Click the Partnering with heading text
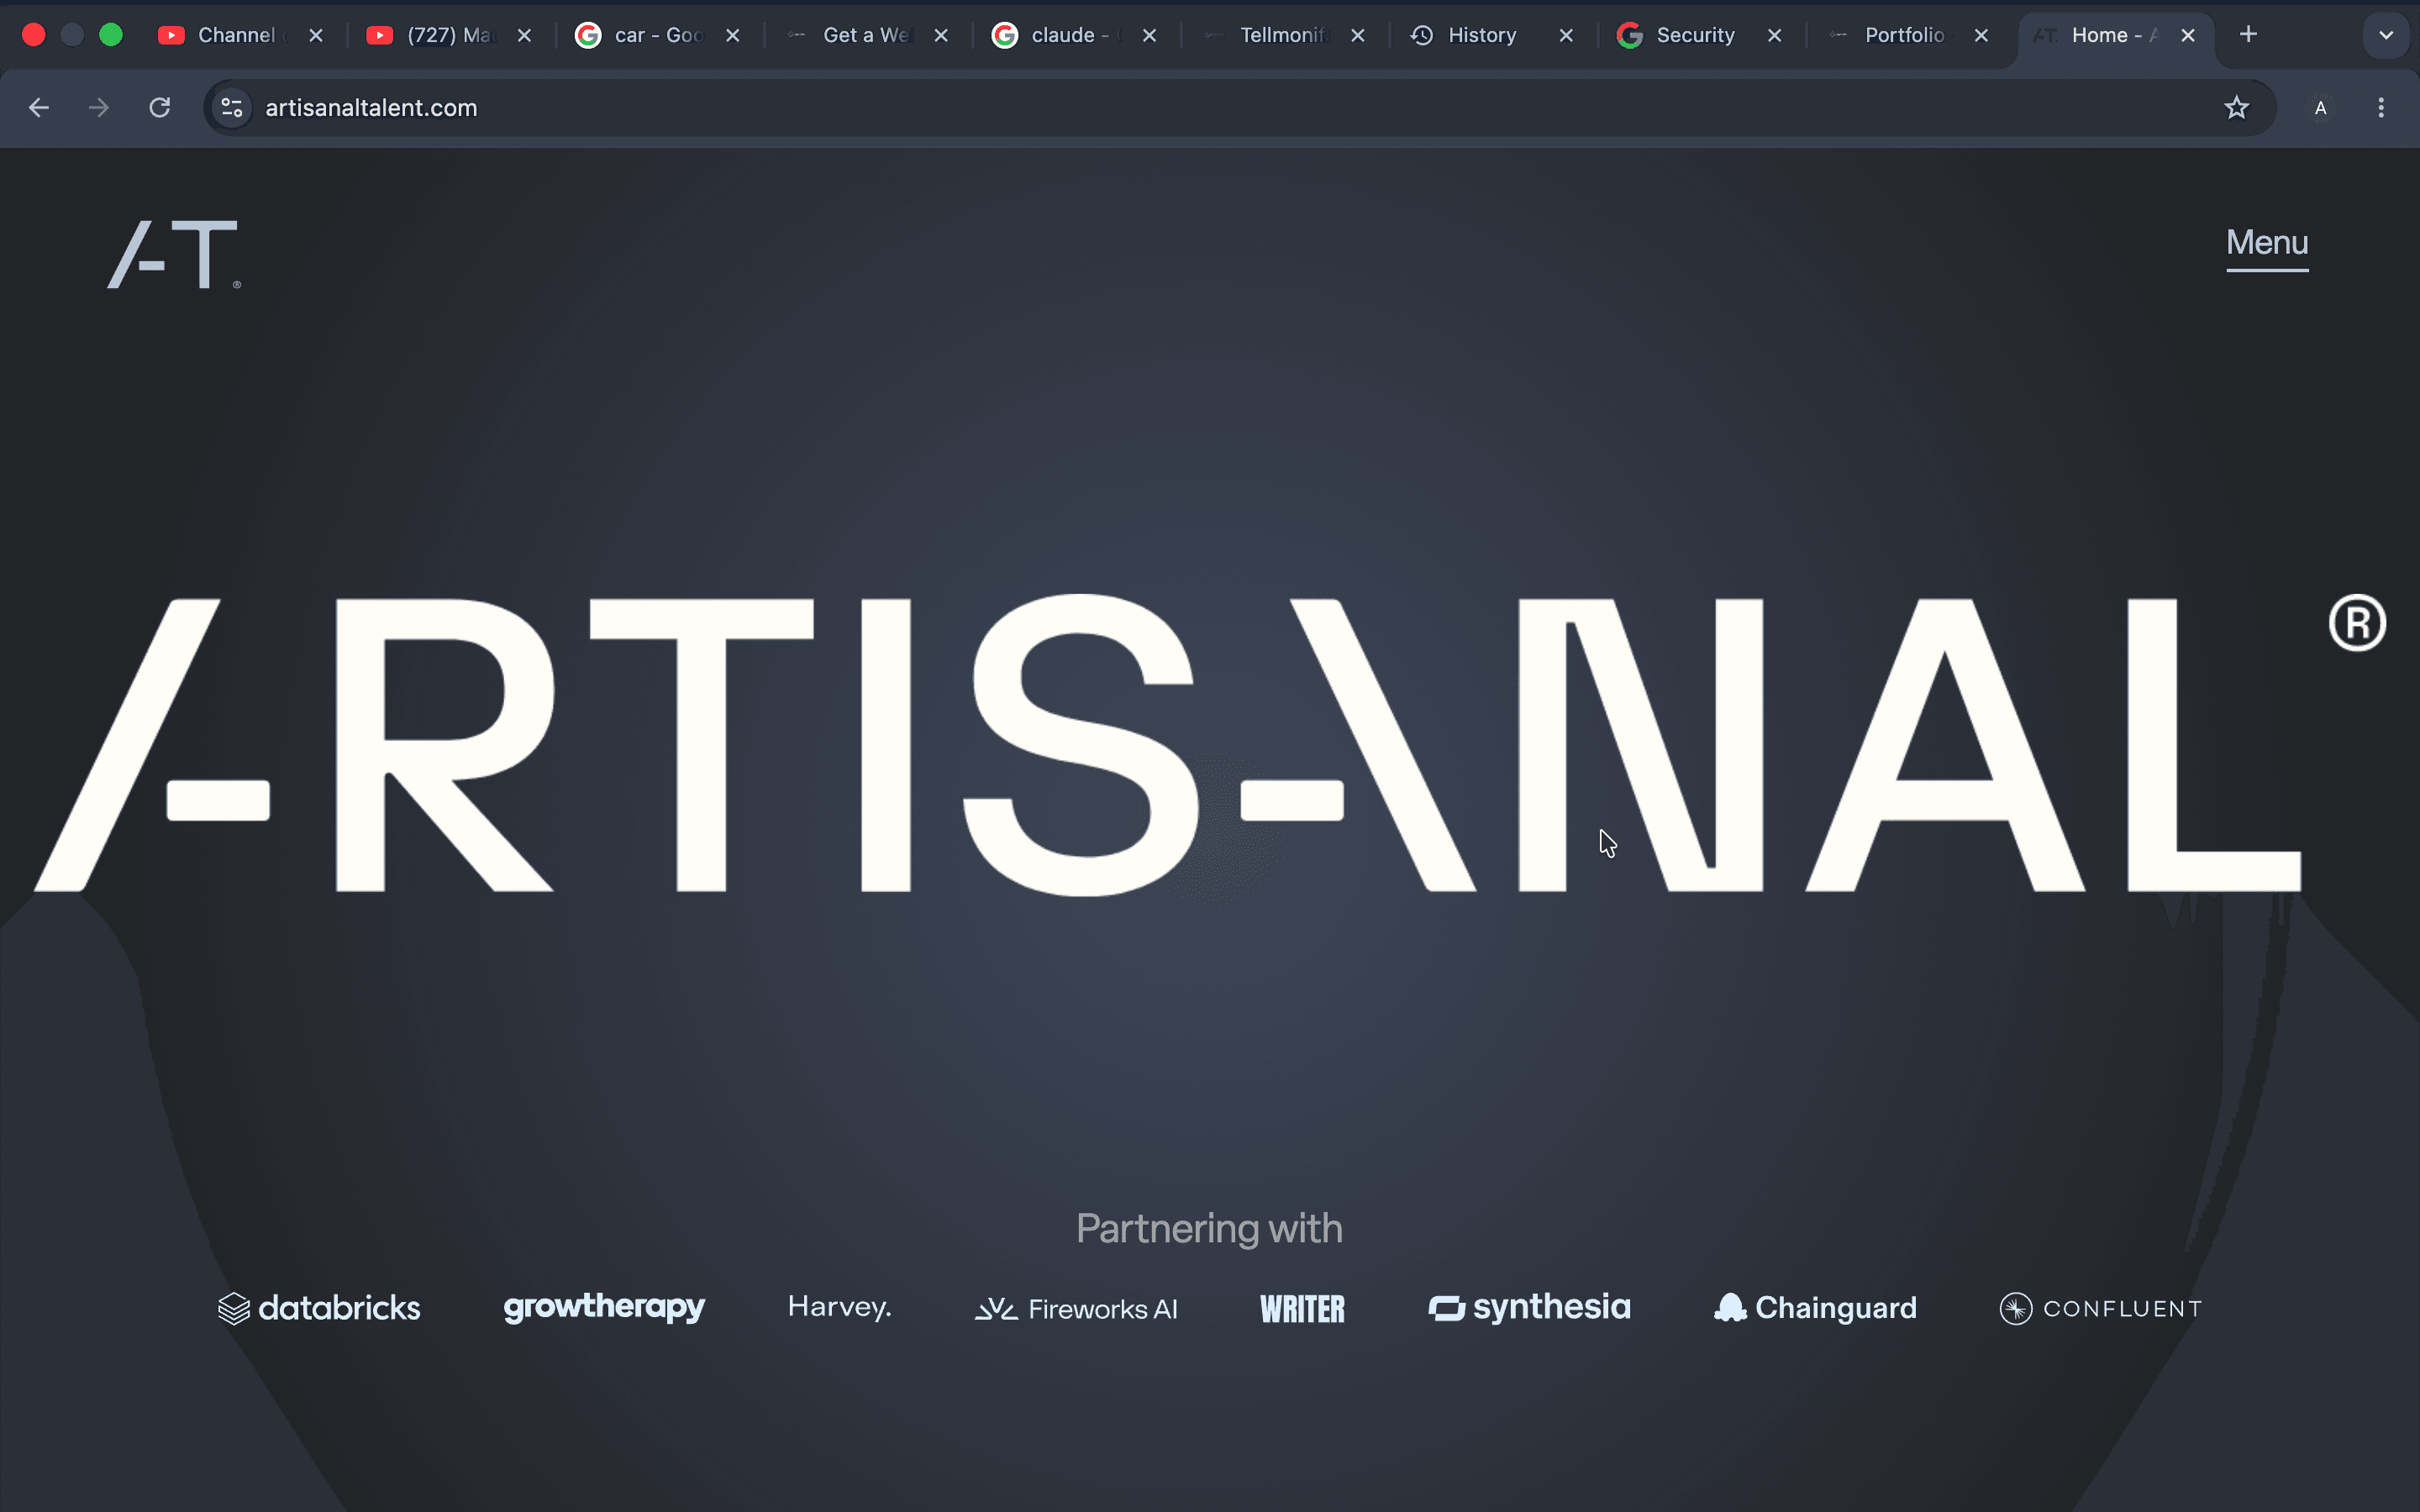This screenshot has height=1512, width=2420. 1209,1228
